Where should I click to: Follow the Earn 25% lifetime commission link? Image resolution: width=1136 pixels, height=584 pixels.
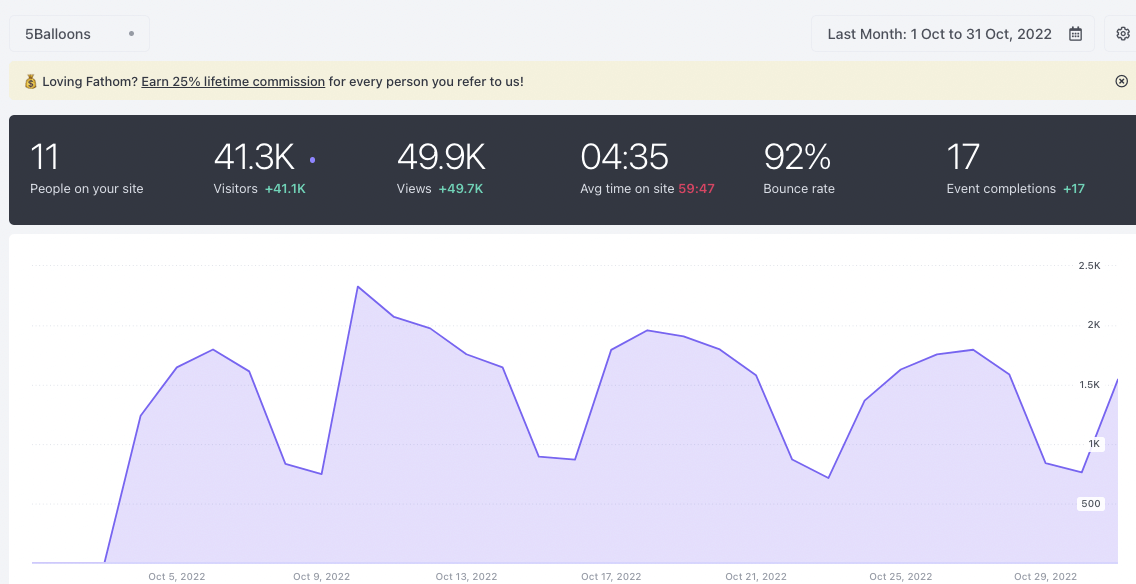tap(232, 81)
